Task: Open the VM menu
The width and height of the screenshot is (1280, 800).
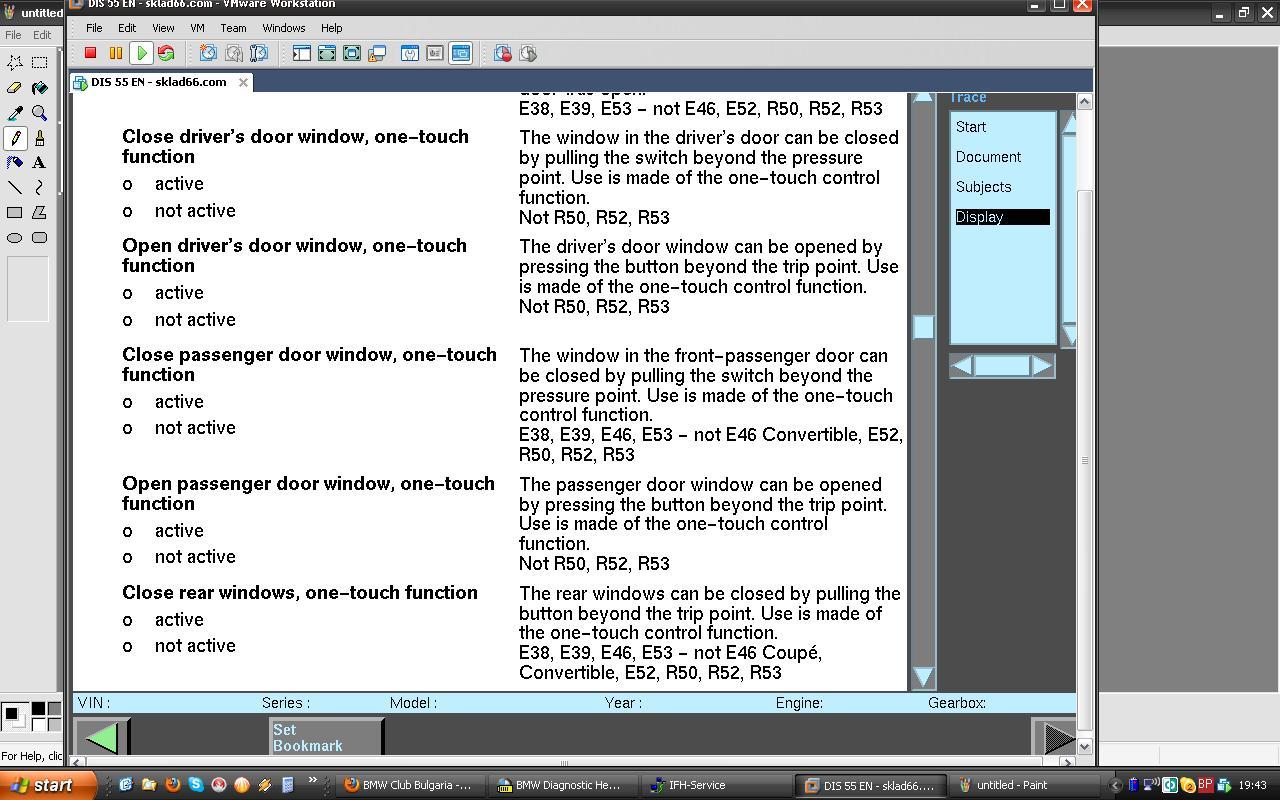Action: pyautogui.click(x=197, y=28)
